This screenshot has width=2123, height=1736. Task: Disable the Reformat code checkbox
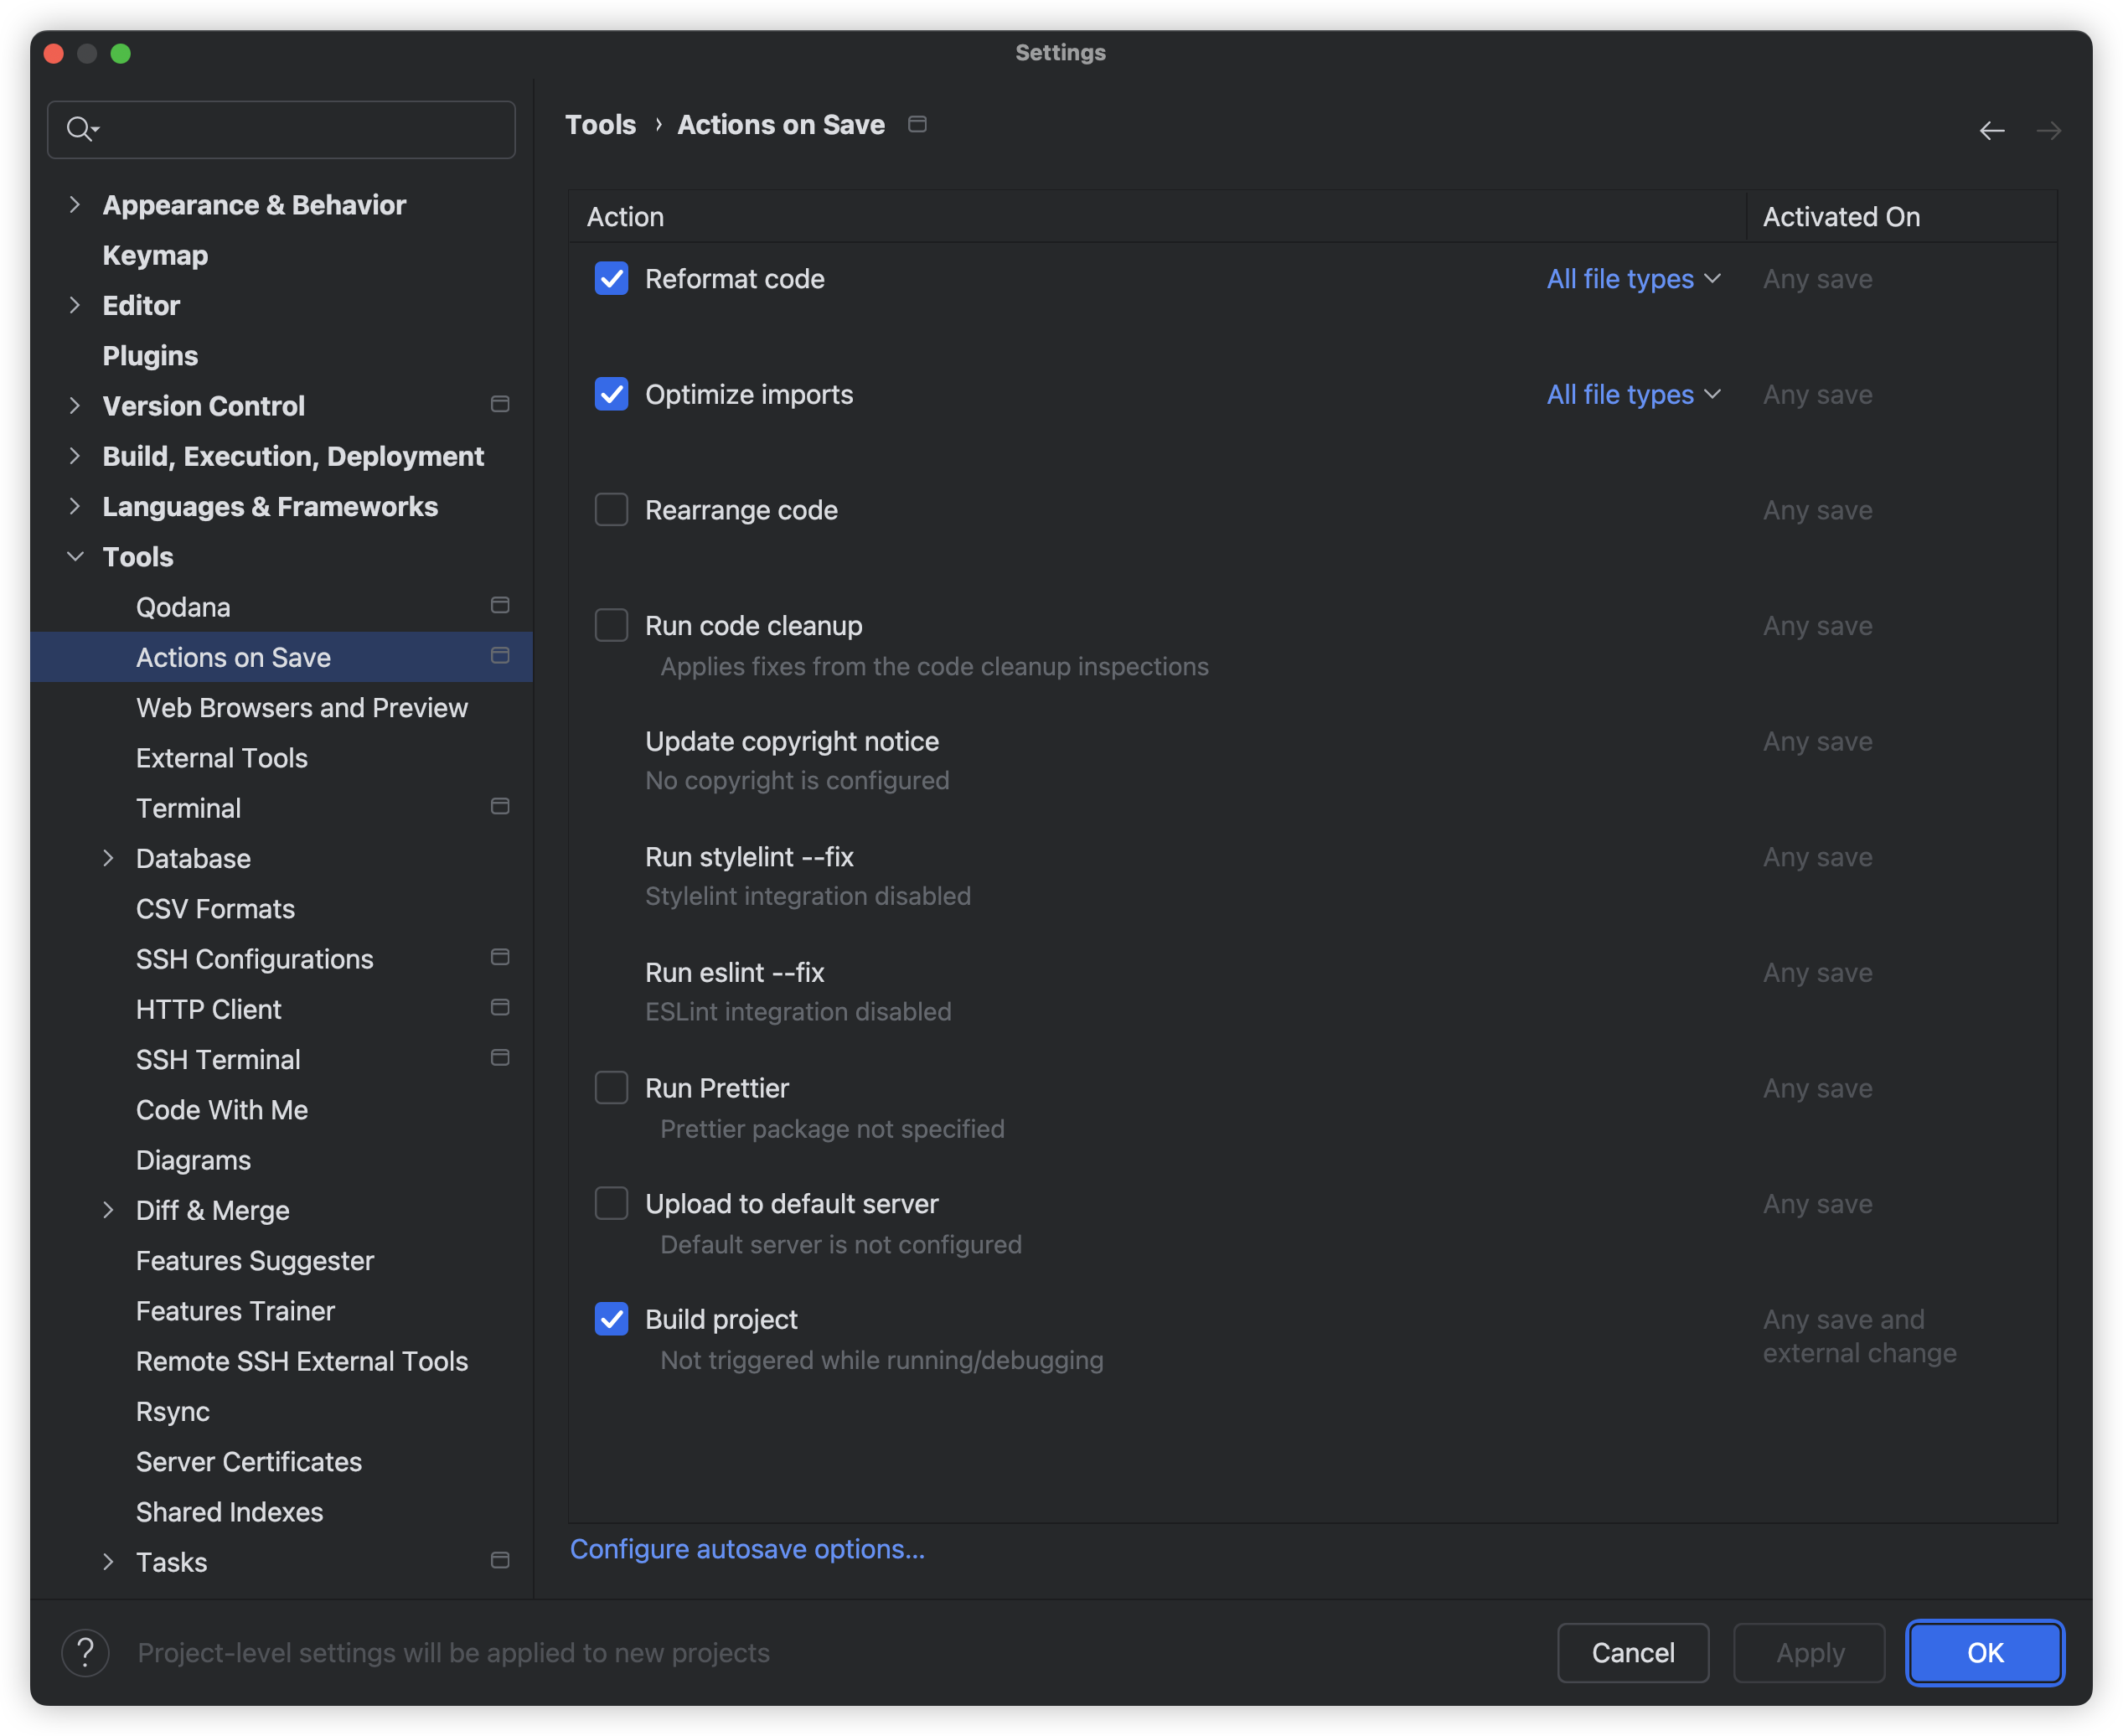pyautogui.click(x=611, y=279)
